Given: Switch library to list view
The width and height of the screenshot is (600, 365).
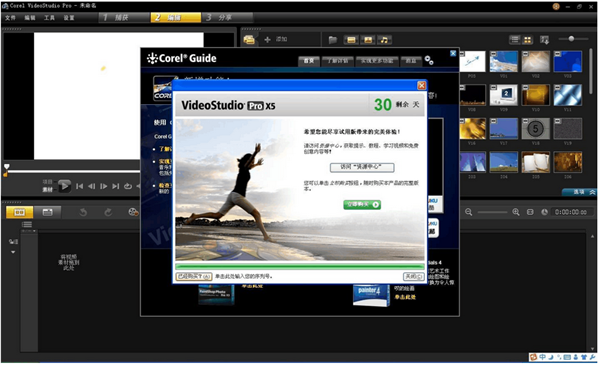Looking at the screenshot, I should 515,39.
